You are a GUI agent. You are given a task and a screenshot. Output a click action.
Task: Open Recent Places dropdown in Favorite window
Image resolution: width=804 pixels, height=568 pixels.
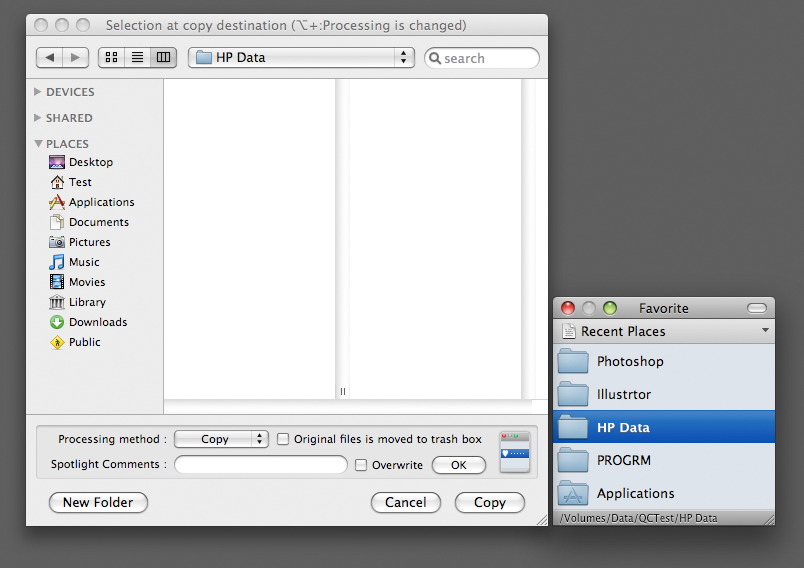(664, 331)
